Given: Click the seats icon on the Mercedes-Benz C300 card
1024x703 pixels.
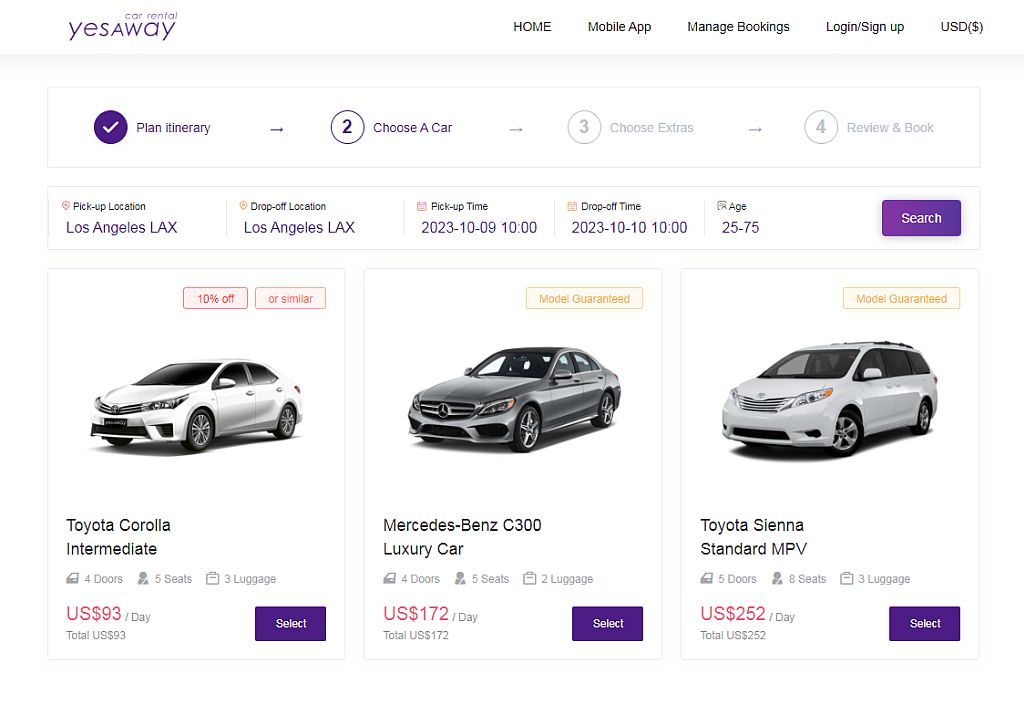Looking at the screenshot, I should (x=462, y=578).
